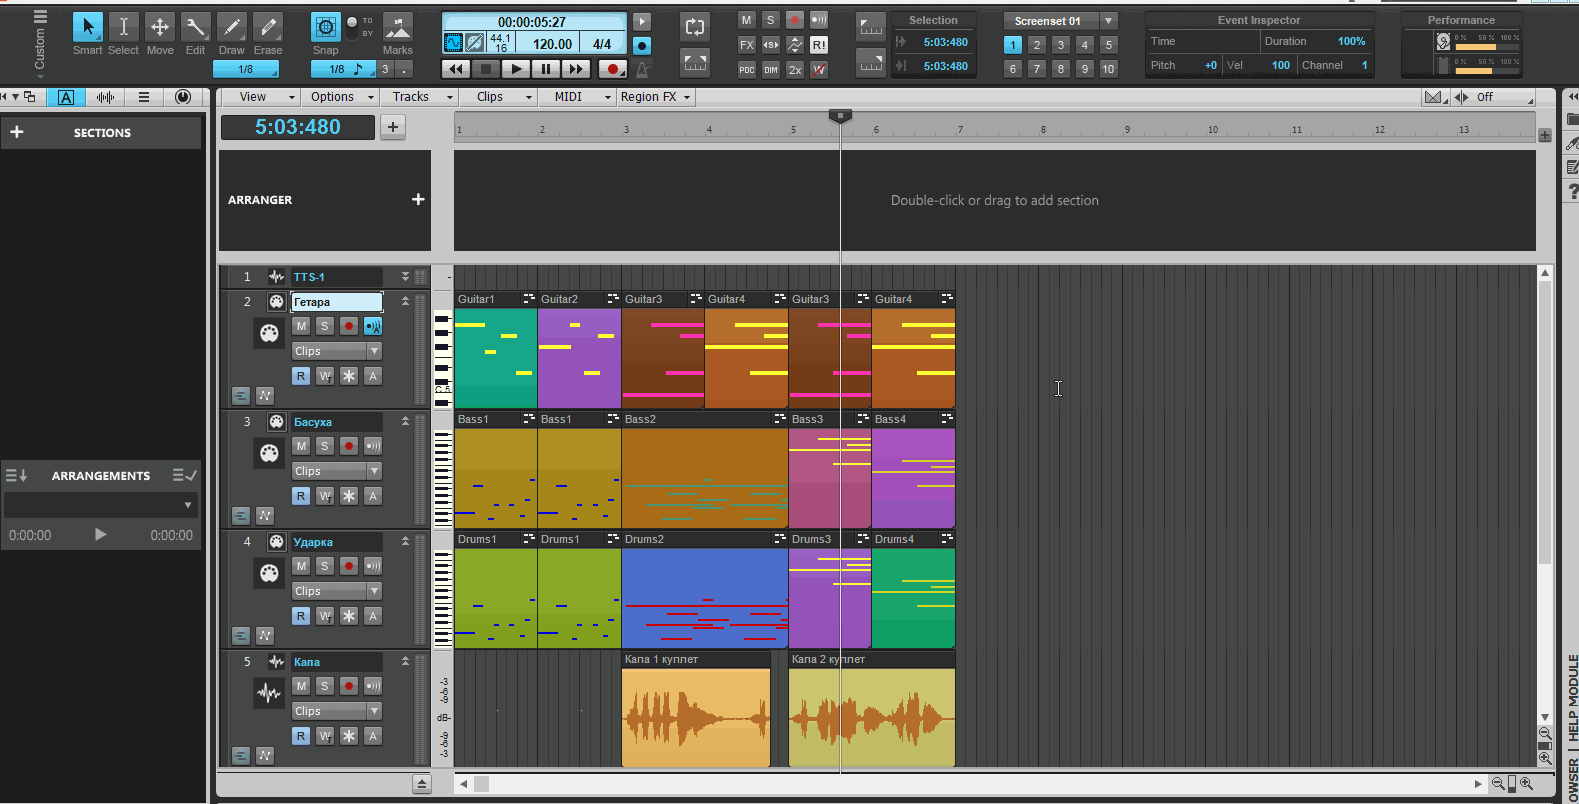The image size is (1579, 804).
Task: Switch to screenset 10
Action: point(1109,69)
